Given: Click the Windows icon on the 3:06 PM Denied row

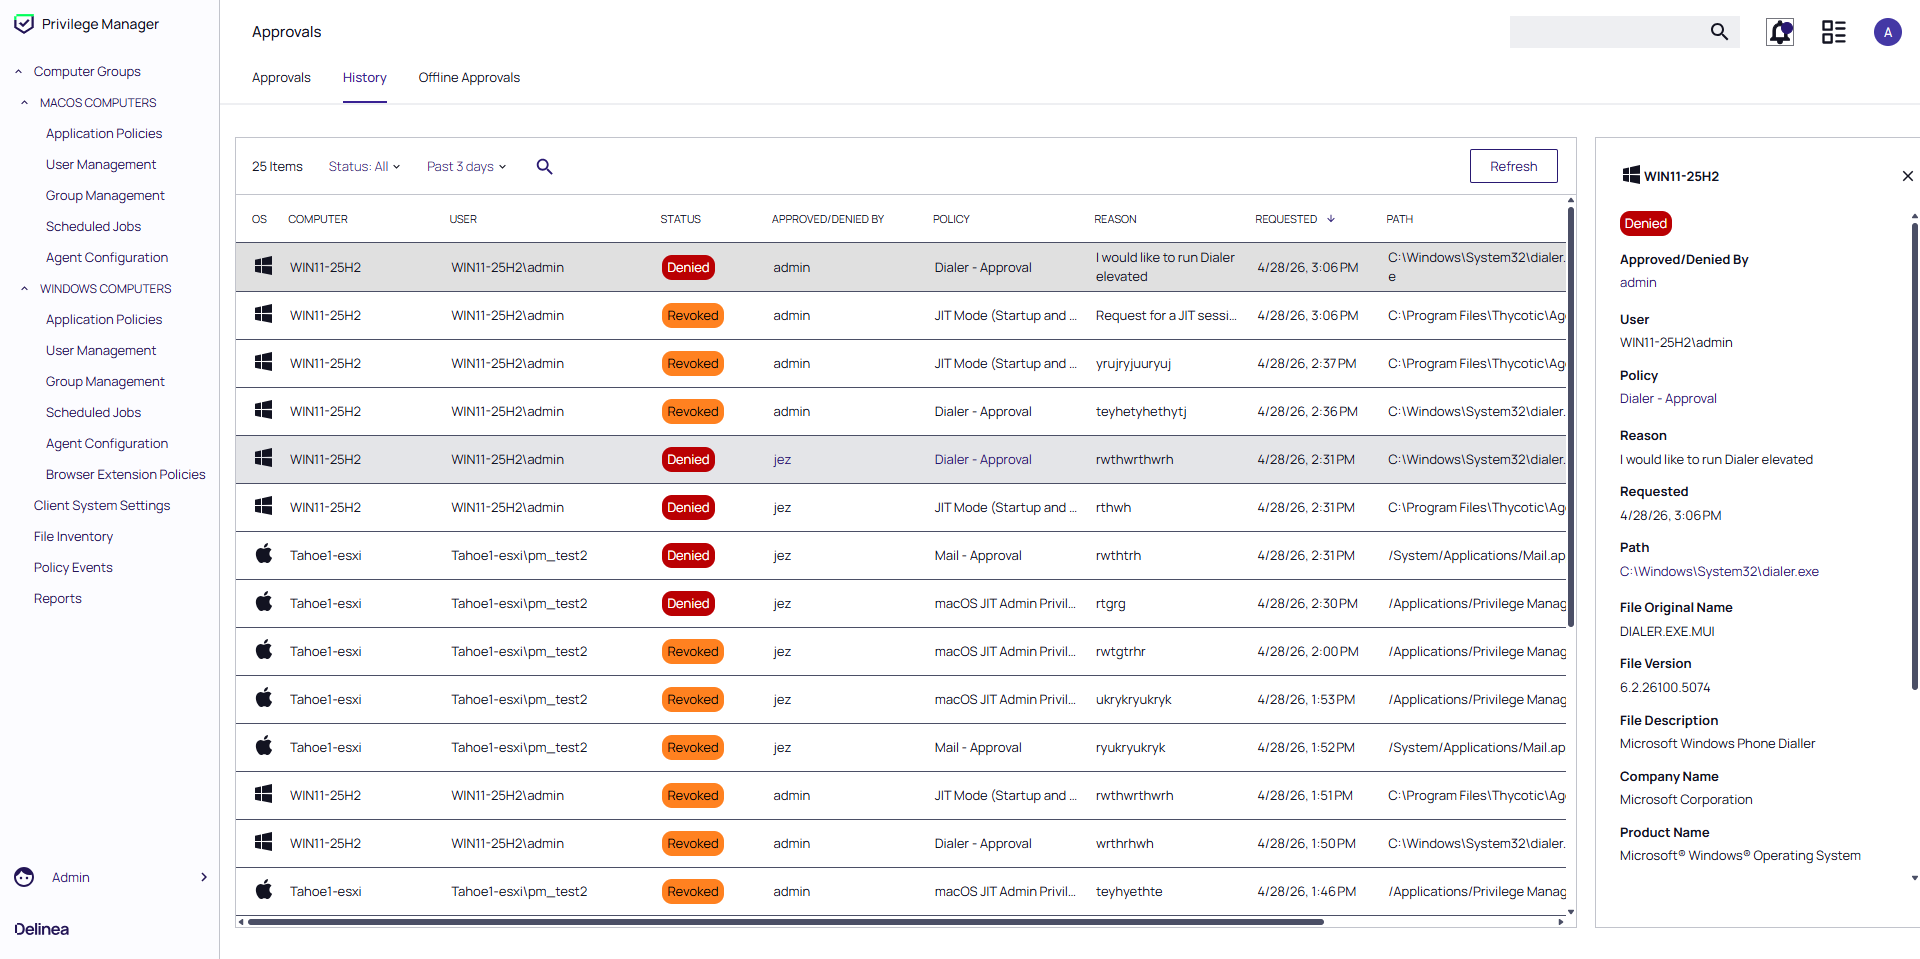Looking at the screenshot, I should pos(264,266).
